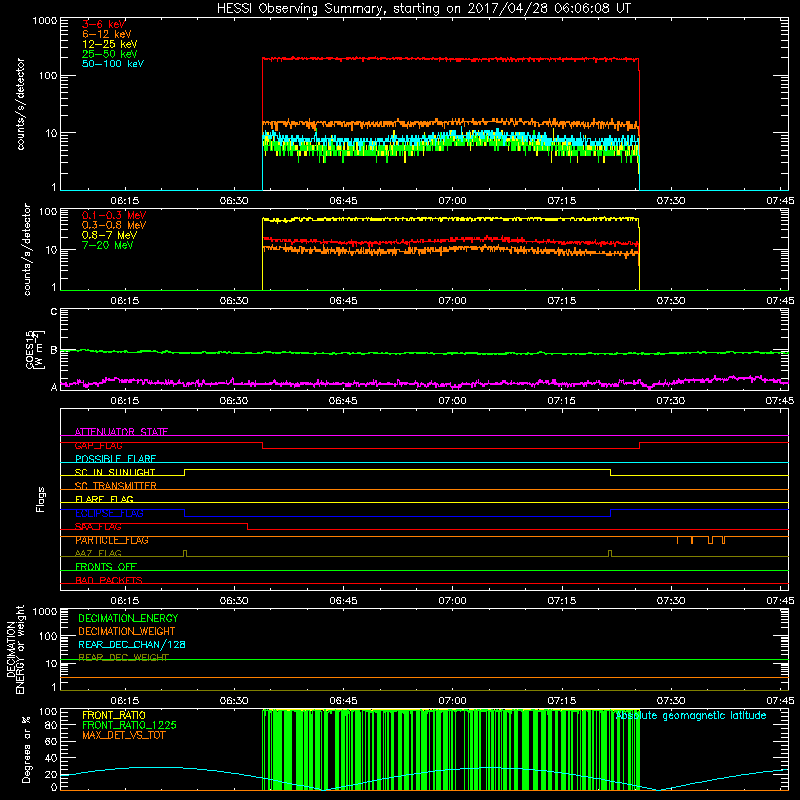Pick the SAA_FLAG label
The width and height of the screenshot is (800, 800).
click(x=98, y=527)
